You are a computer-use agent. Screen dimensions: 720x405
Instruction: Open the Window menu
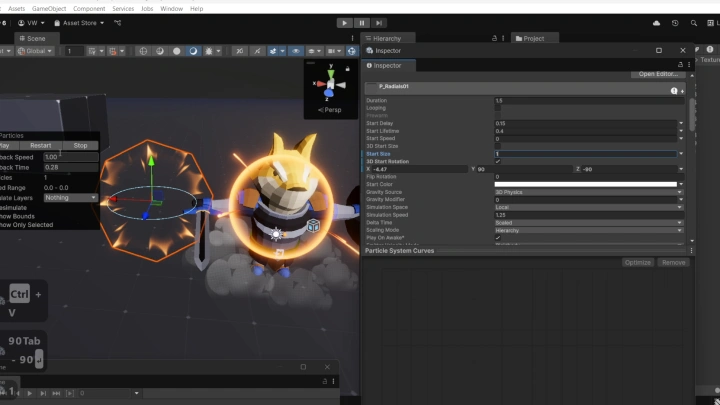tap(171, 9)
